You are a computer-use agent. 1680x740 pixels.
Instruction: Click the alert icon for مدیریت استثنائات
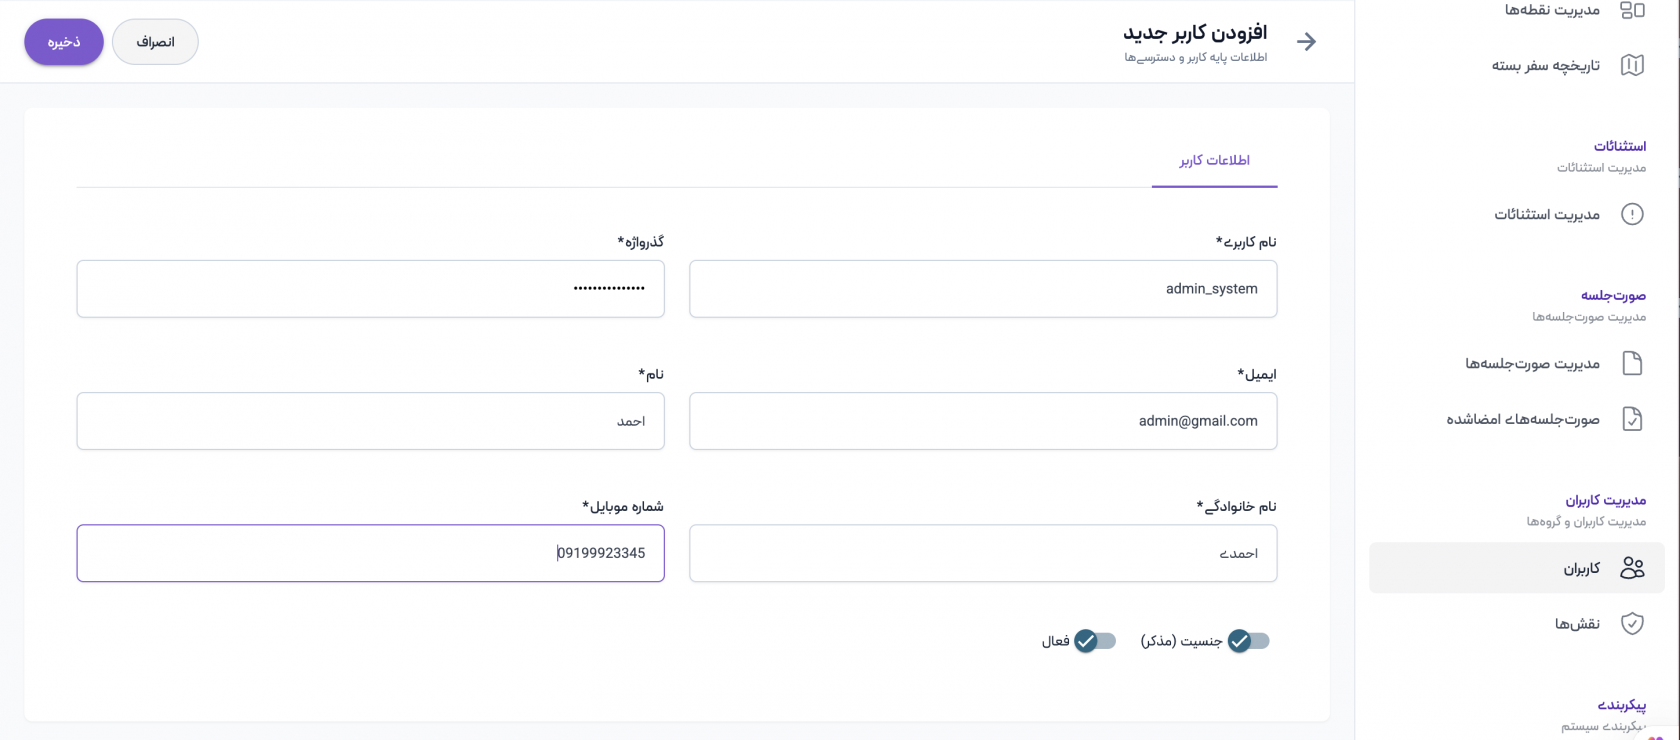[1632, 214]
